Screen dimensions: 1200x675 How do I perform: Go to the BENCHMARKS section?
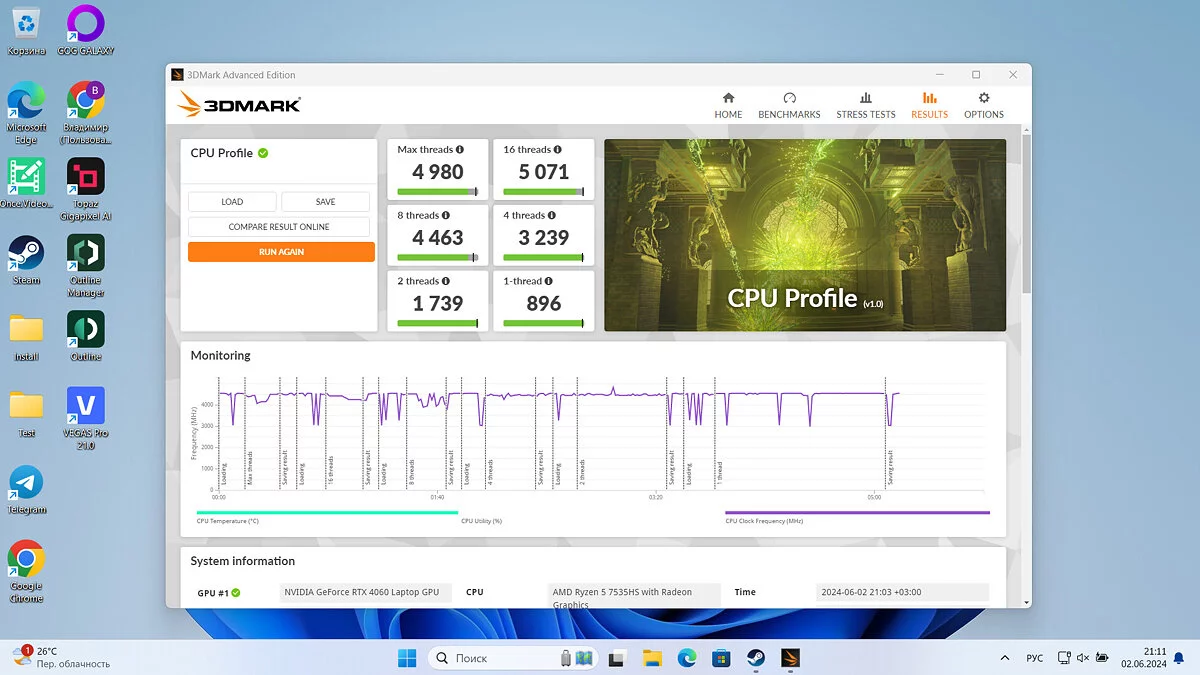789,105
